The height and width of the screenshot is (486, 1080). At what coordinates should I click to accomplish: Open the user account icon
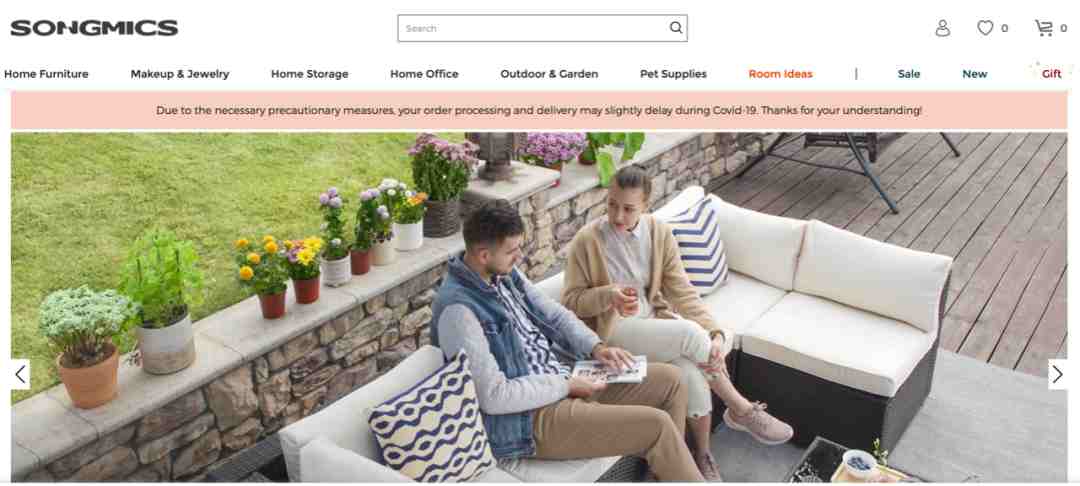coord(942,28)
